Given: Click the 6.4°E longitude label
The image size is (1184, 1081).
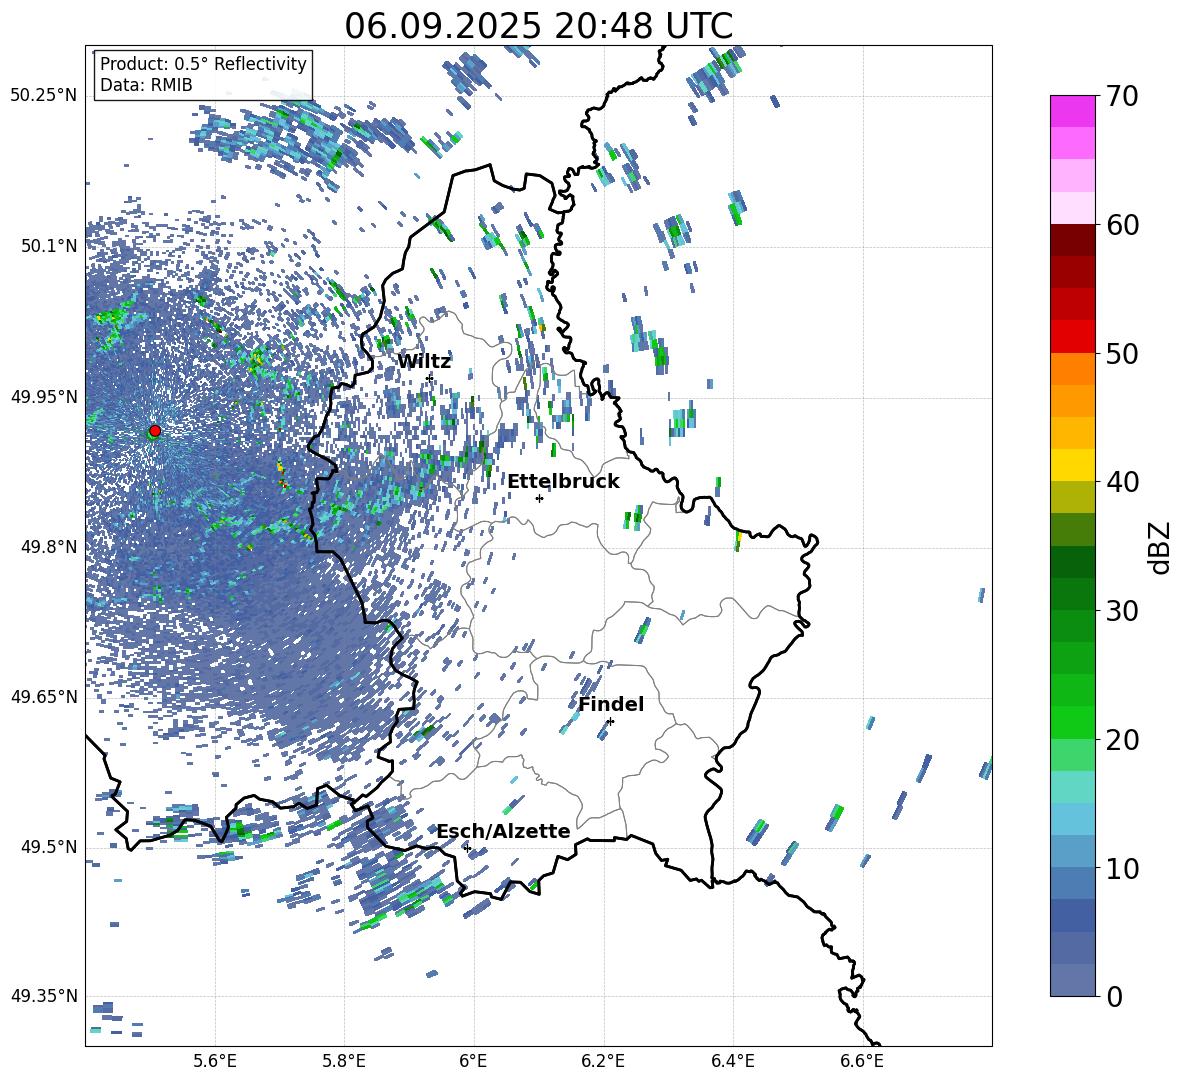Looking at the screenshot, I should pyautogui.click(x=733, y=1062).
